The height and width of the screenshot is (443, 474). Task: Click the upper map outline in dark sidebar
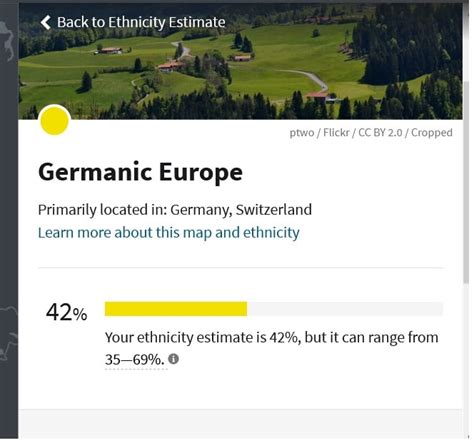(7, 40)
